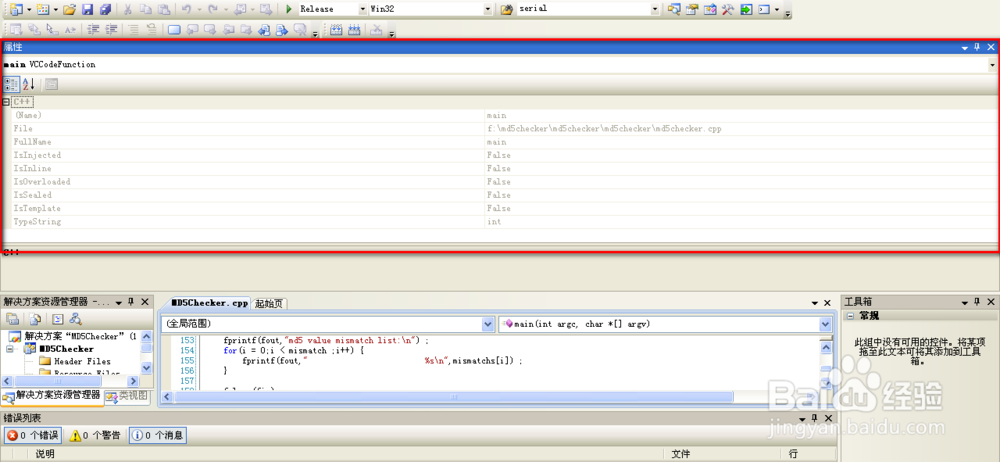Click the Save All icon
Viewport: 1000px width, 462px height.
(x=105, y=9)
